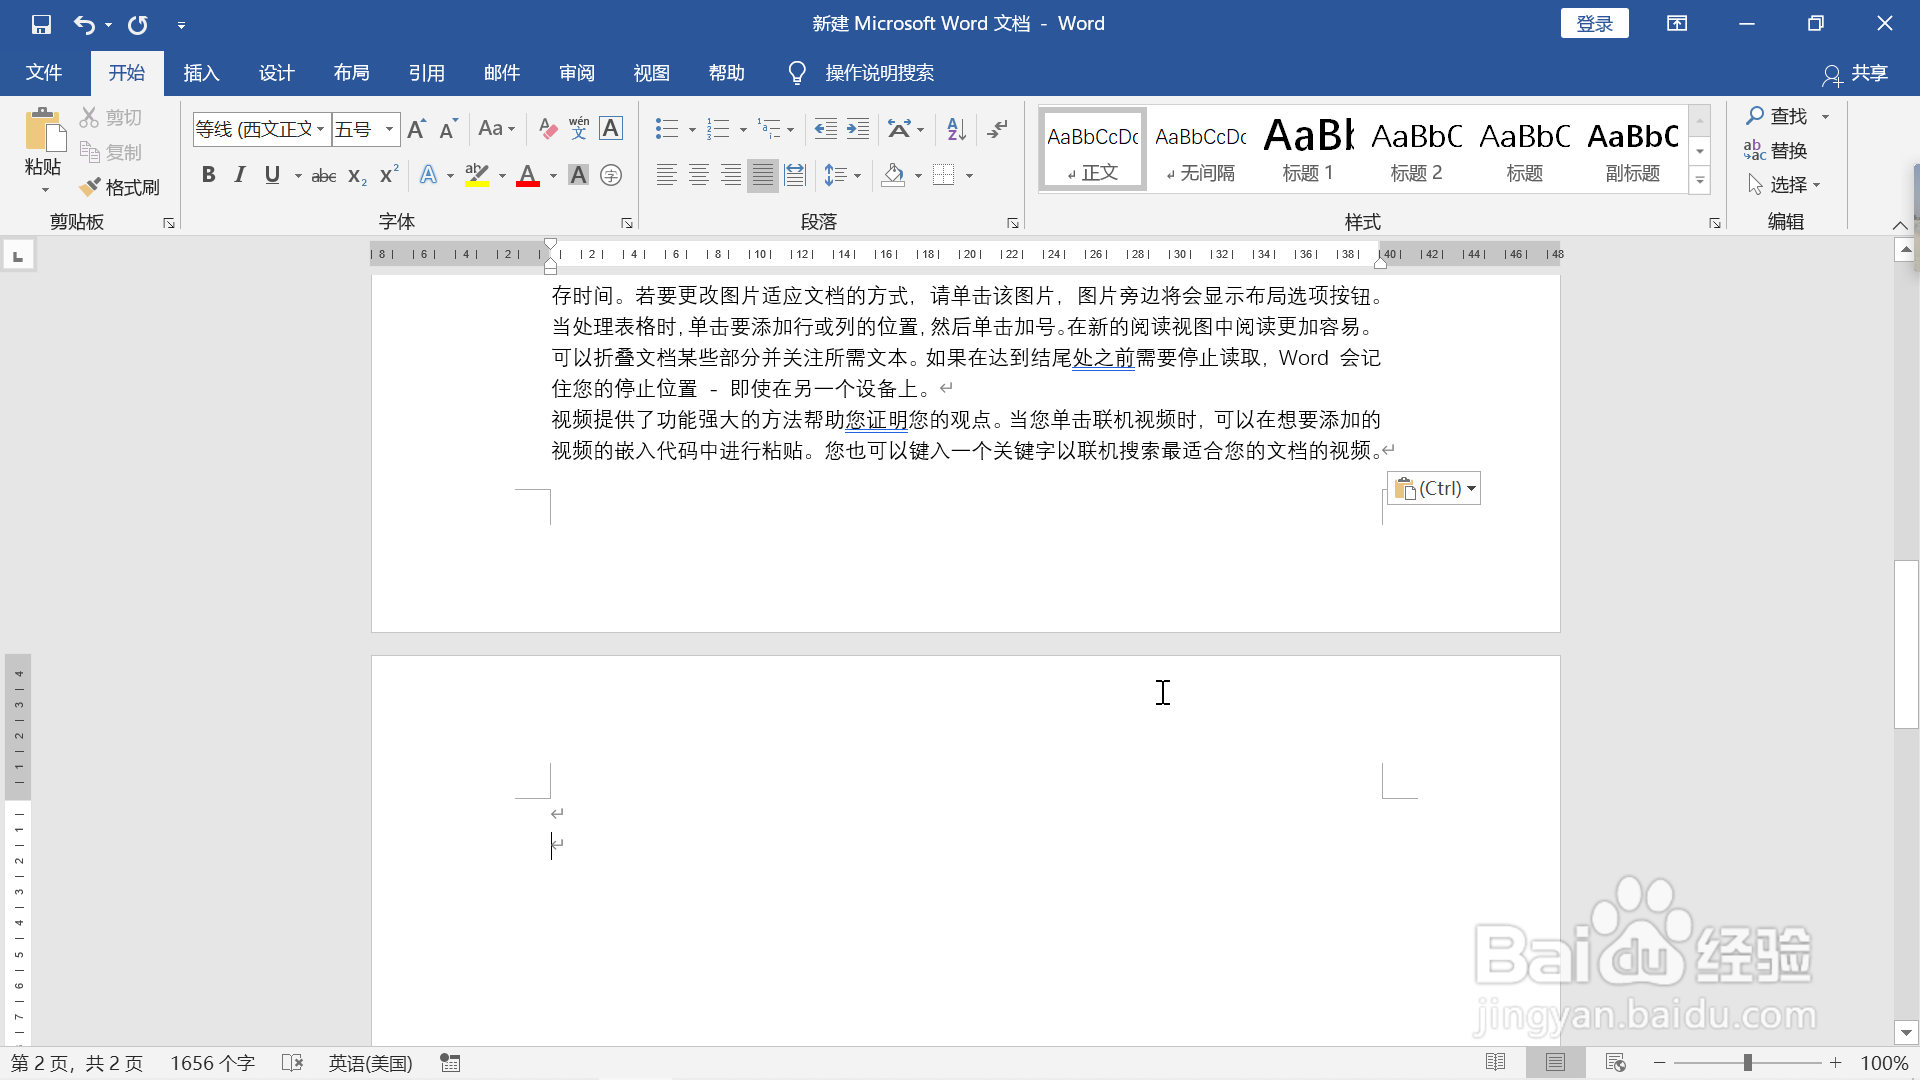The height and width of the screenshot is (1080, 1920).
Task: Click the Strikethrough (abc) icon
Action: [323, 176]
